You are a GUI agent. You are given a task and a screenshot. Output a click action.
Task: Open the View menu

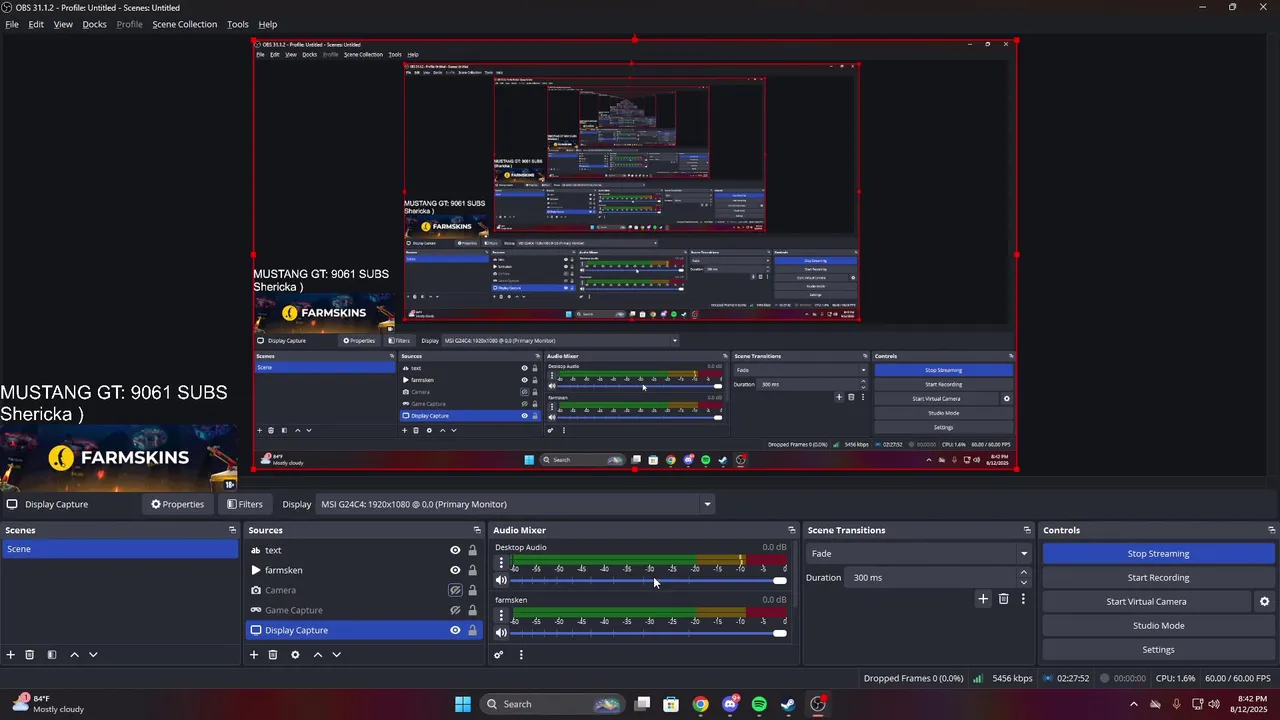63,24
